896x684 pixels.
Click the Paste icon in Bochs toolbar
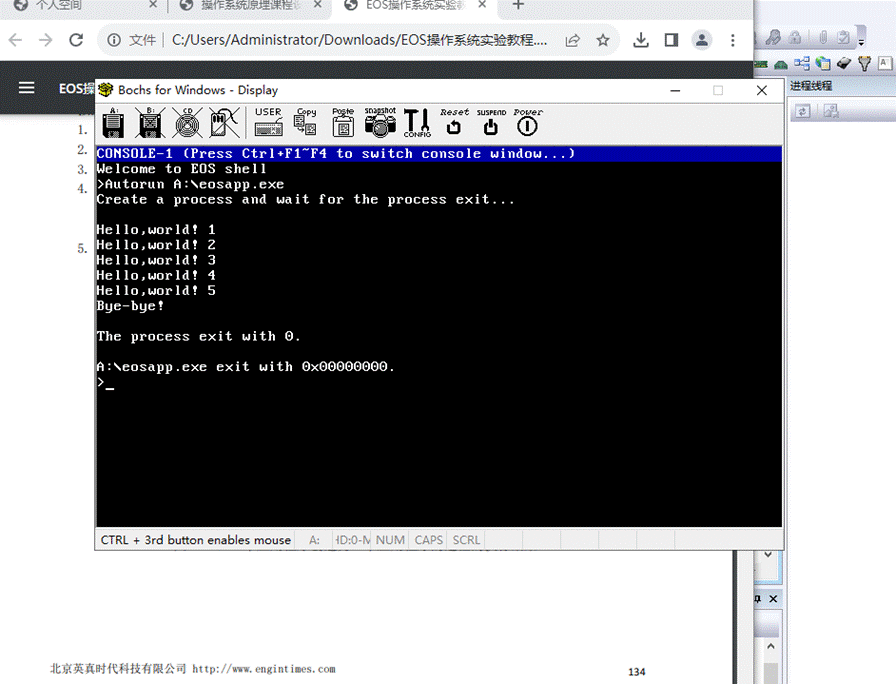coord(343,122)
